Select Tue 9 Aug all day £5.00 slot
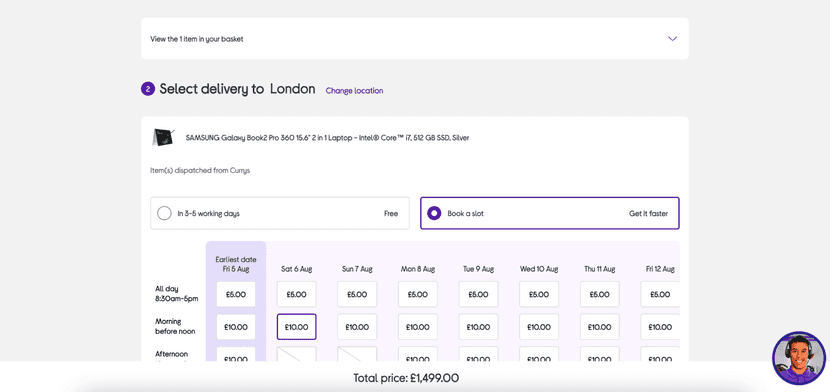This screenshot has height=392, width=830. 479,294
